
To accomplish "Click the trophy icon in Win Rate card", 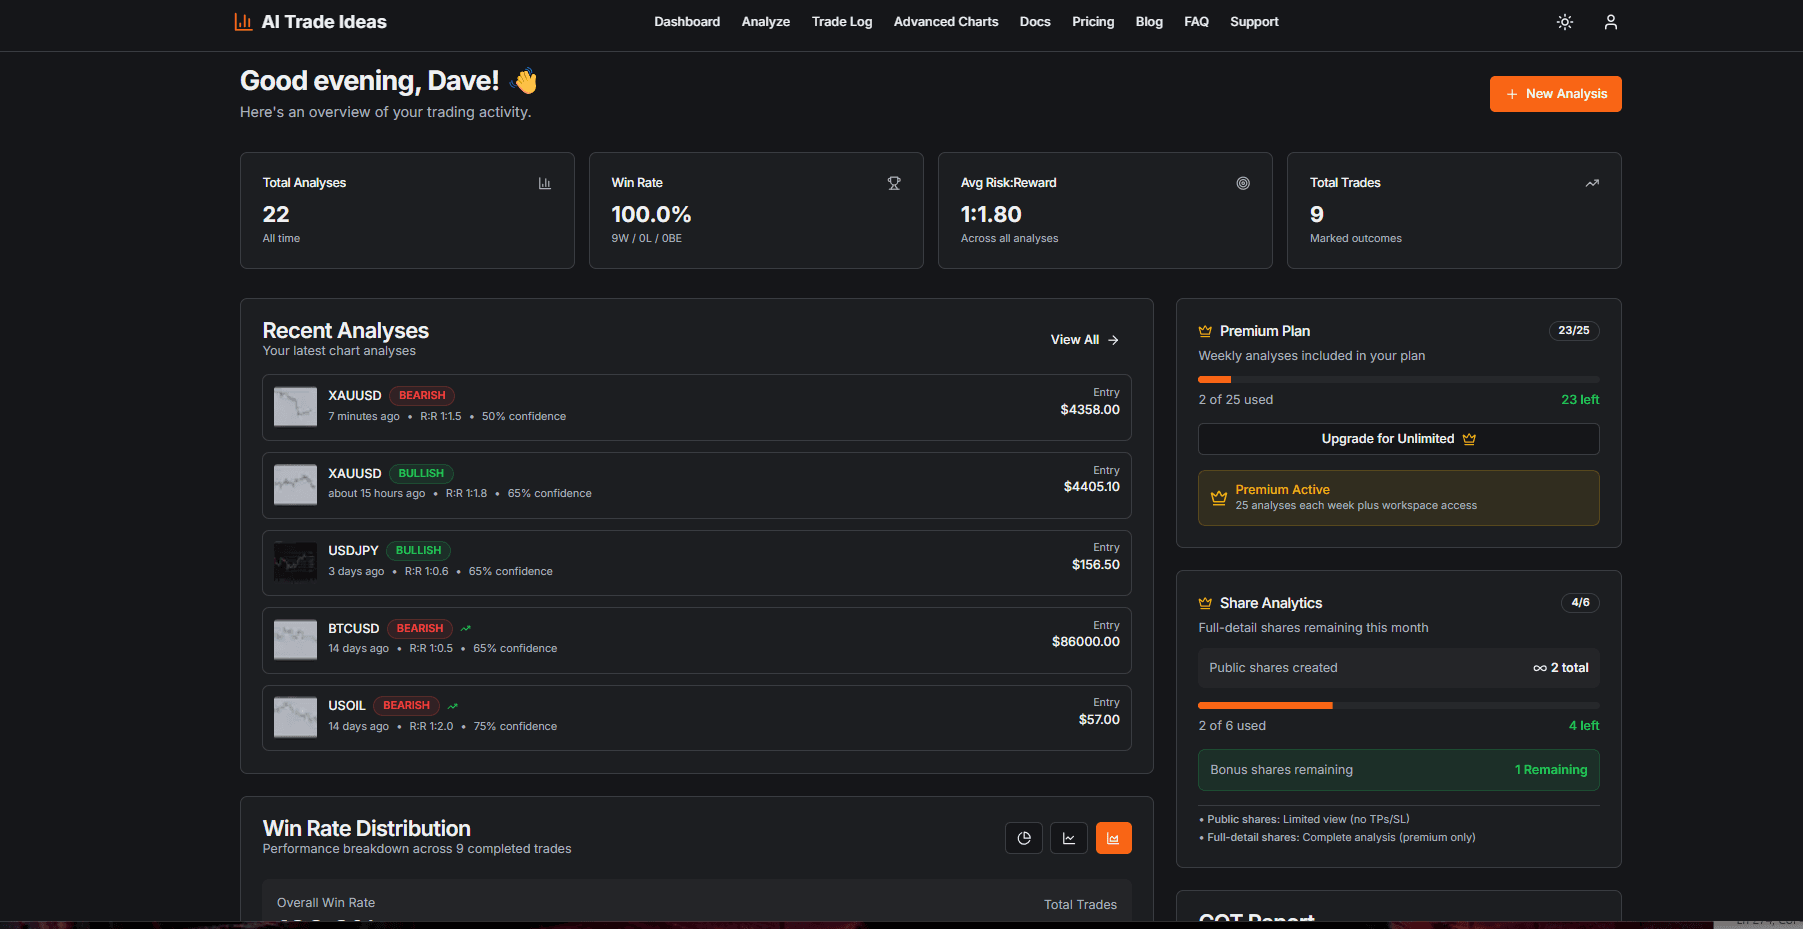I will coord(894,183).
